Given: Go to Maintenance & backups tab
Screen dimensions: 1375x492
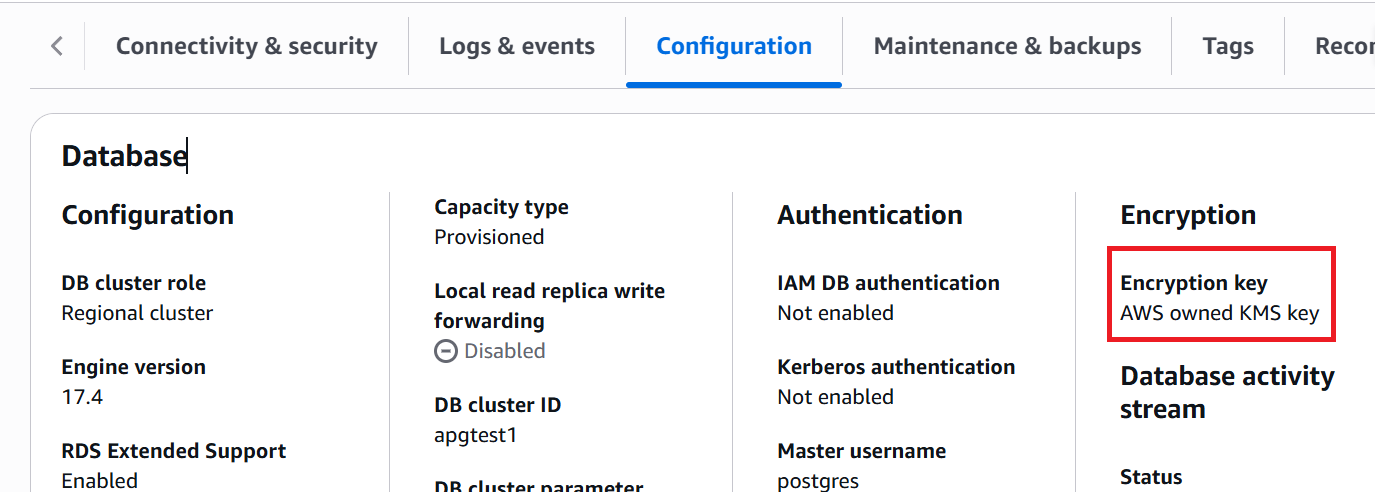Looking at the screenshot, I should pyautogui.click(x=1006, y=46).
